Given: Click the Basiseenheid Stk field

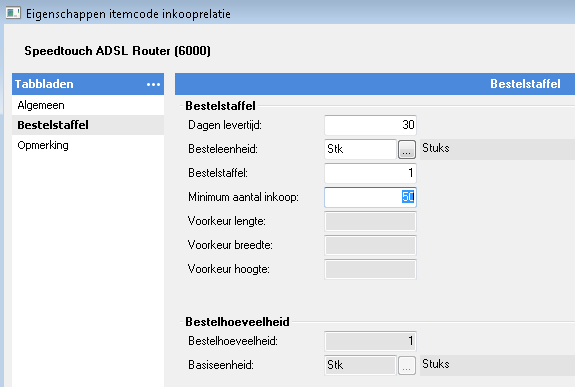Looking at the screenshot, I should (x=360, y=365).
